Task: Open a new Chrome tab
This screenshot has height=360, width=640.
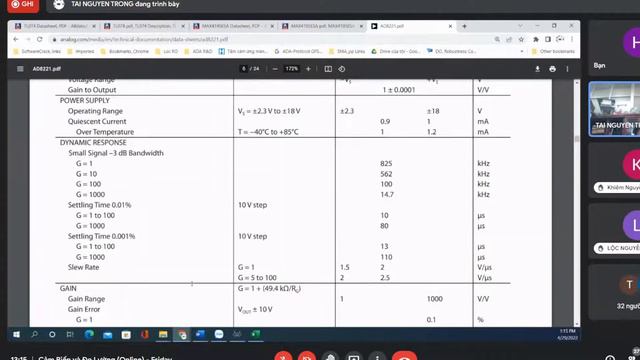Action: pyautogui.click(x=464, y=26)
